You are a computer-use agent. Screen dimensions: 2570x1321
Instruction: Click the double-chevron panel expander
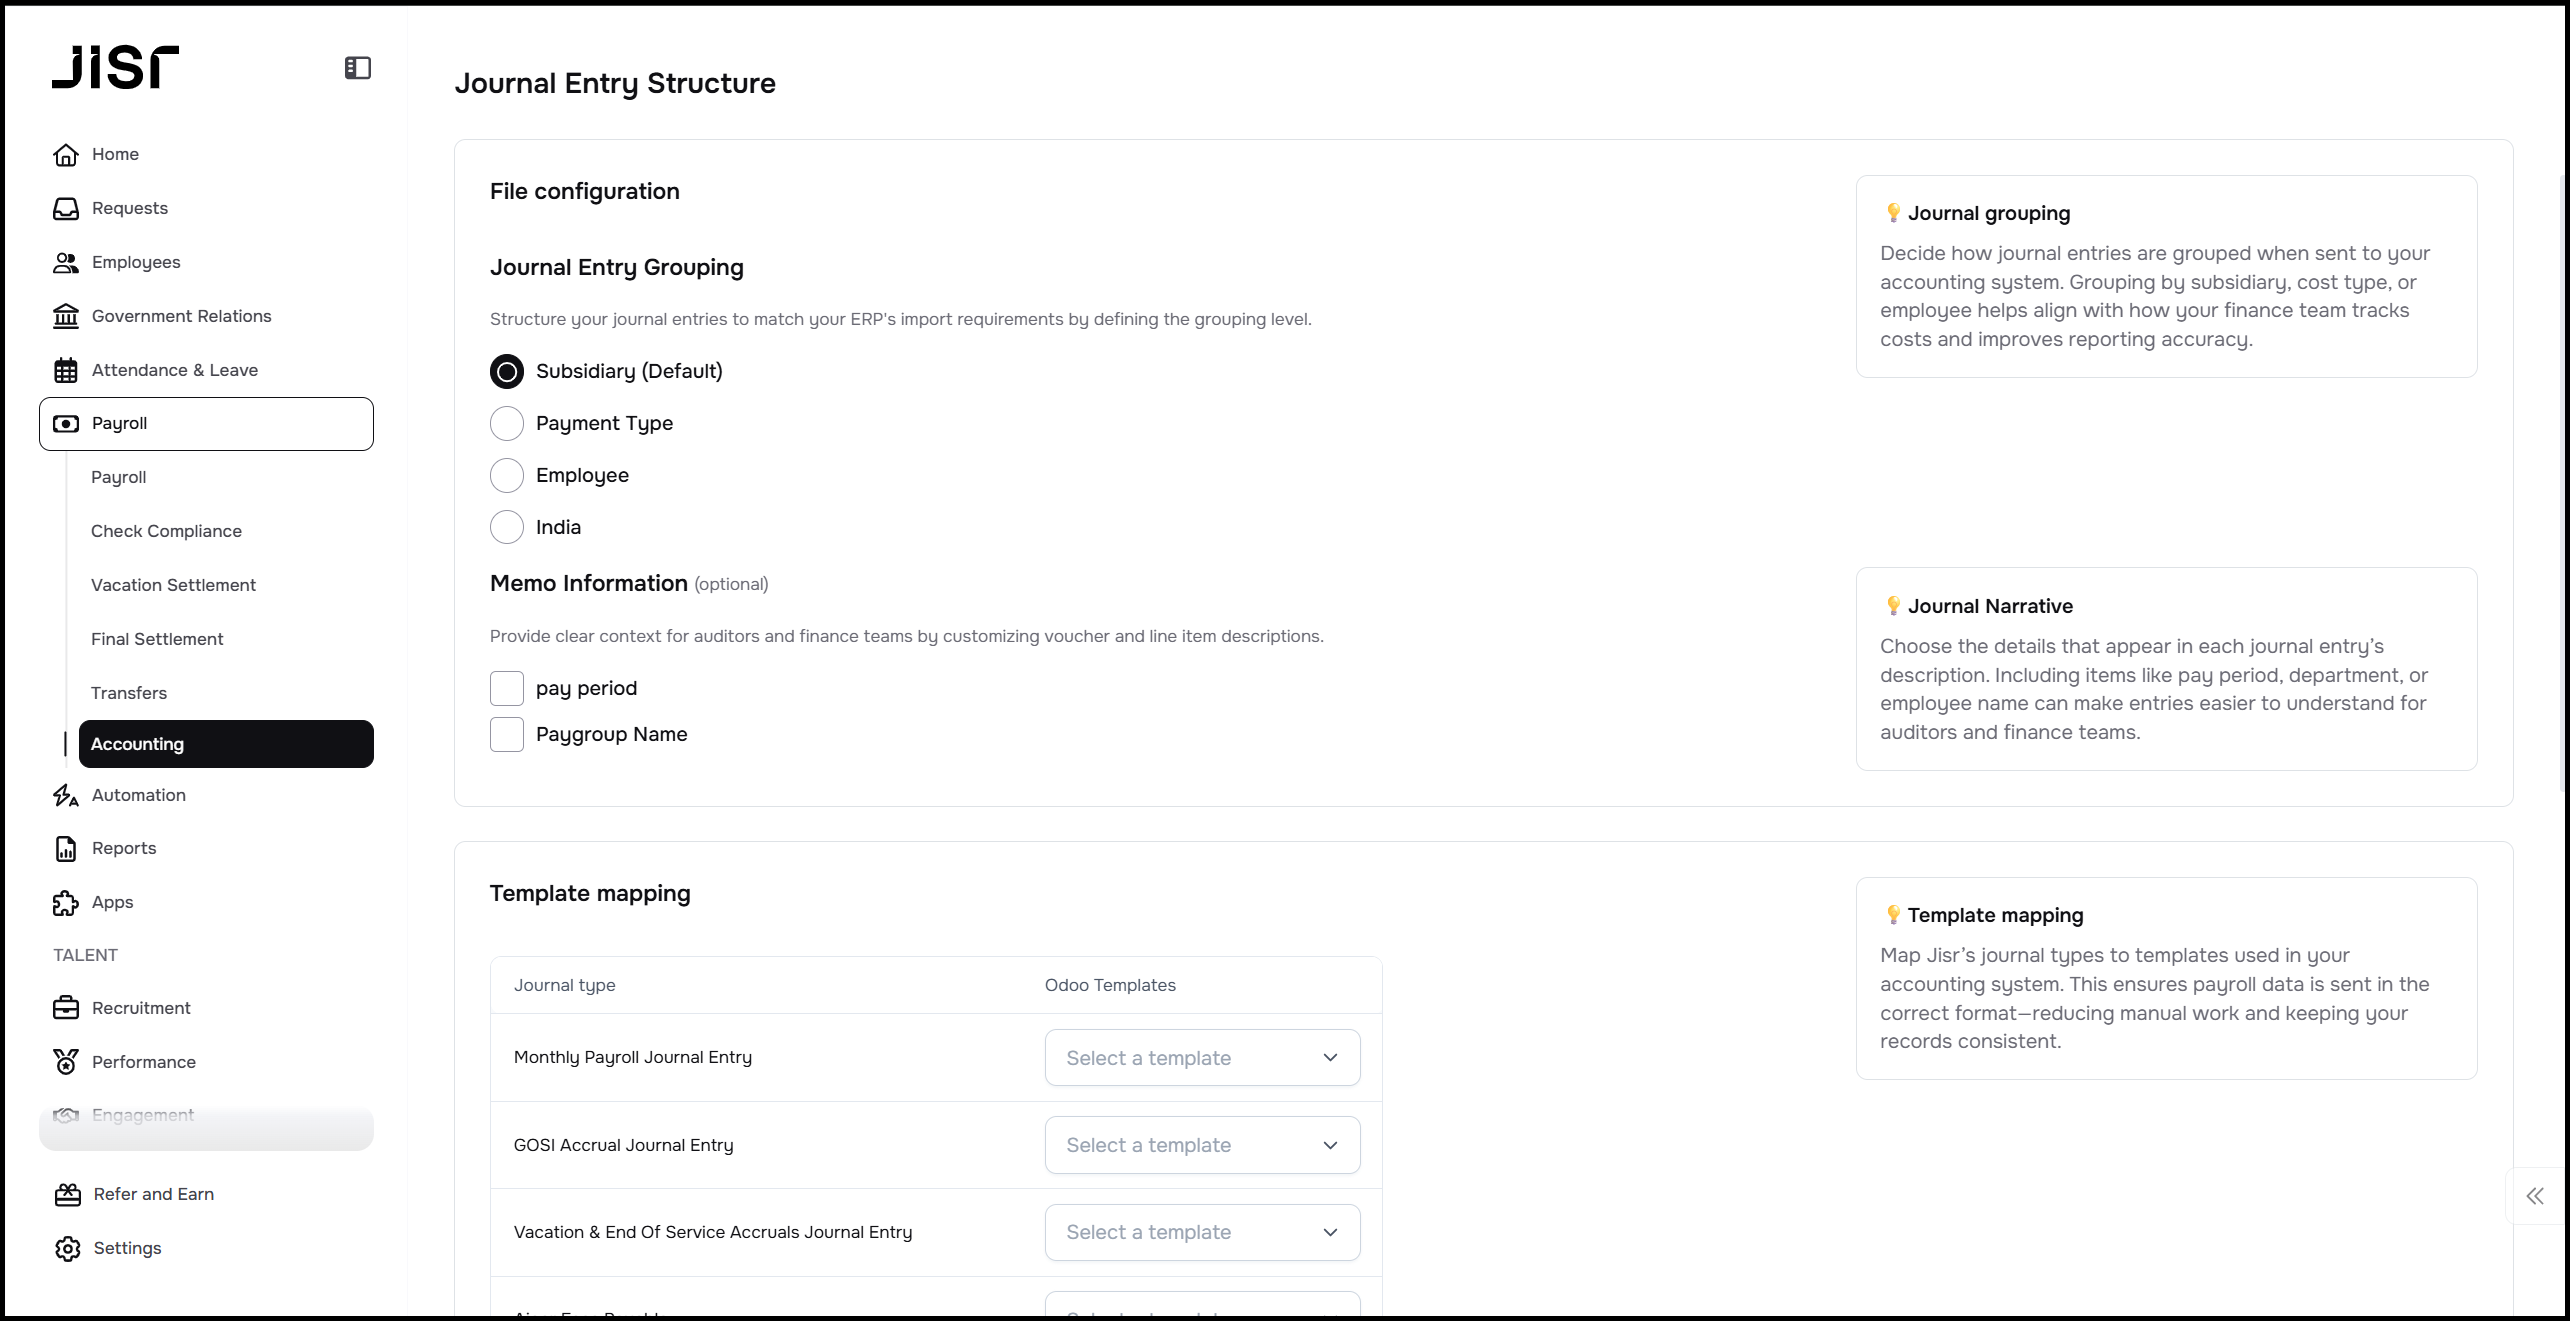(x=2535, y=1196)
